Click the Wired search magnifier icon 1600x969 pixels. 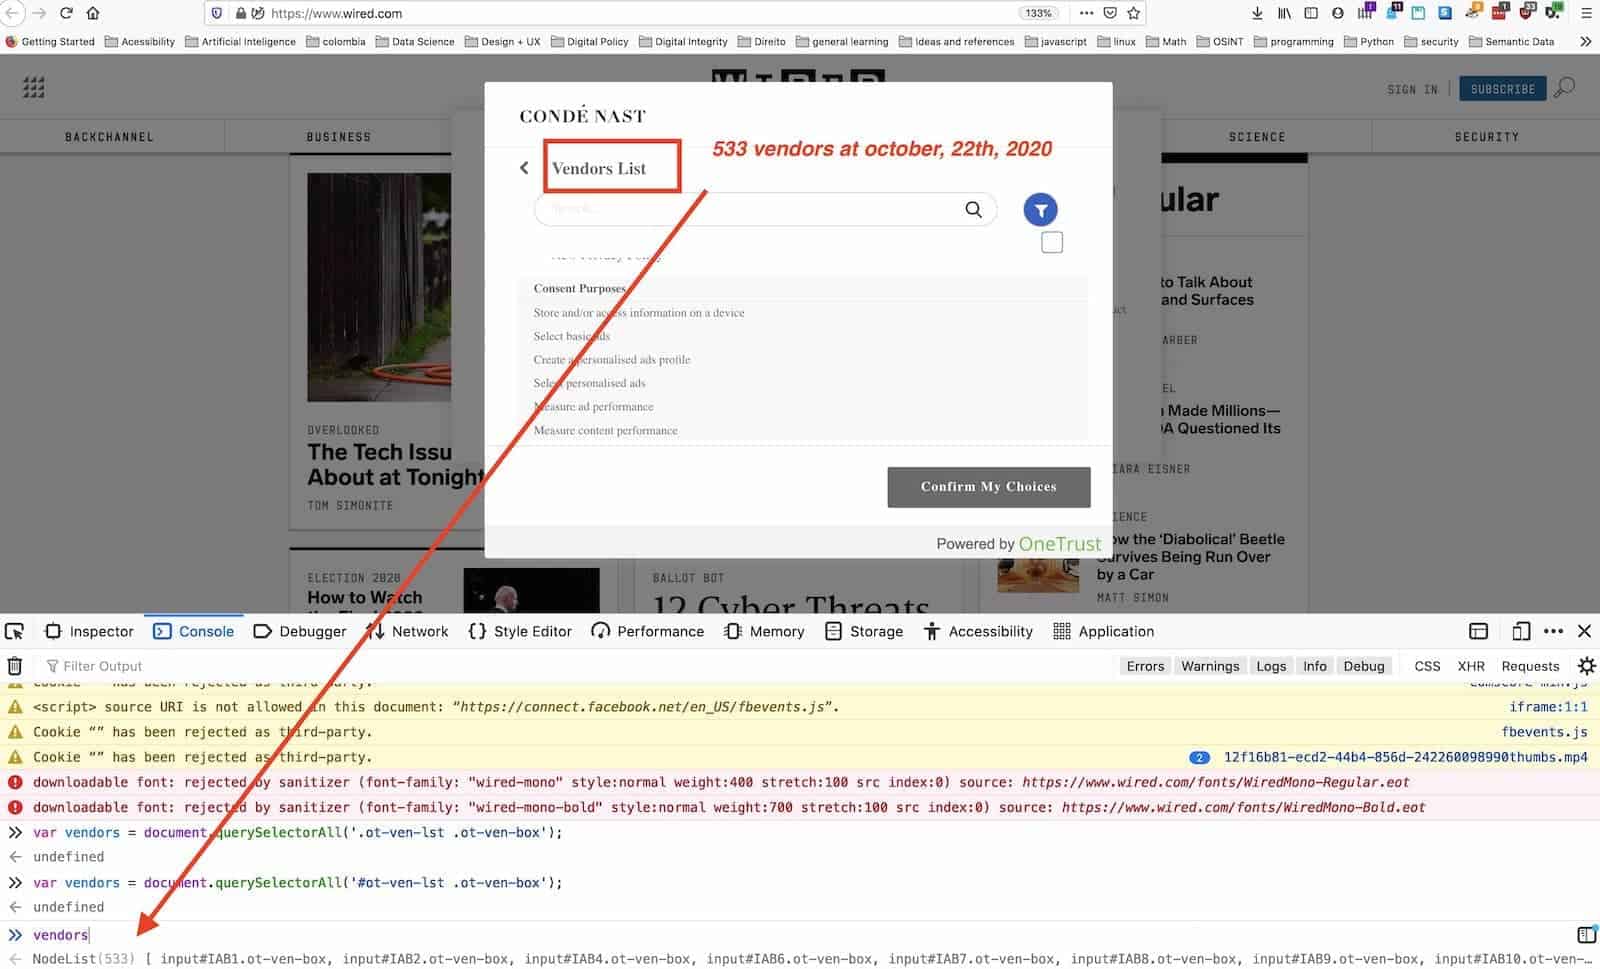[1565, 87]
